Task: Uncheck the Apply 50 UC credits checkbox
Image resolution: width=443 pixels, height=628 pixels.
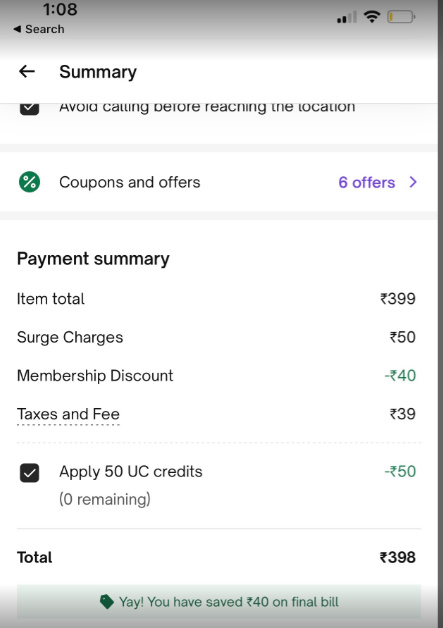Action: coord(30,473)
